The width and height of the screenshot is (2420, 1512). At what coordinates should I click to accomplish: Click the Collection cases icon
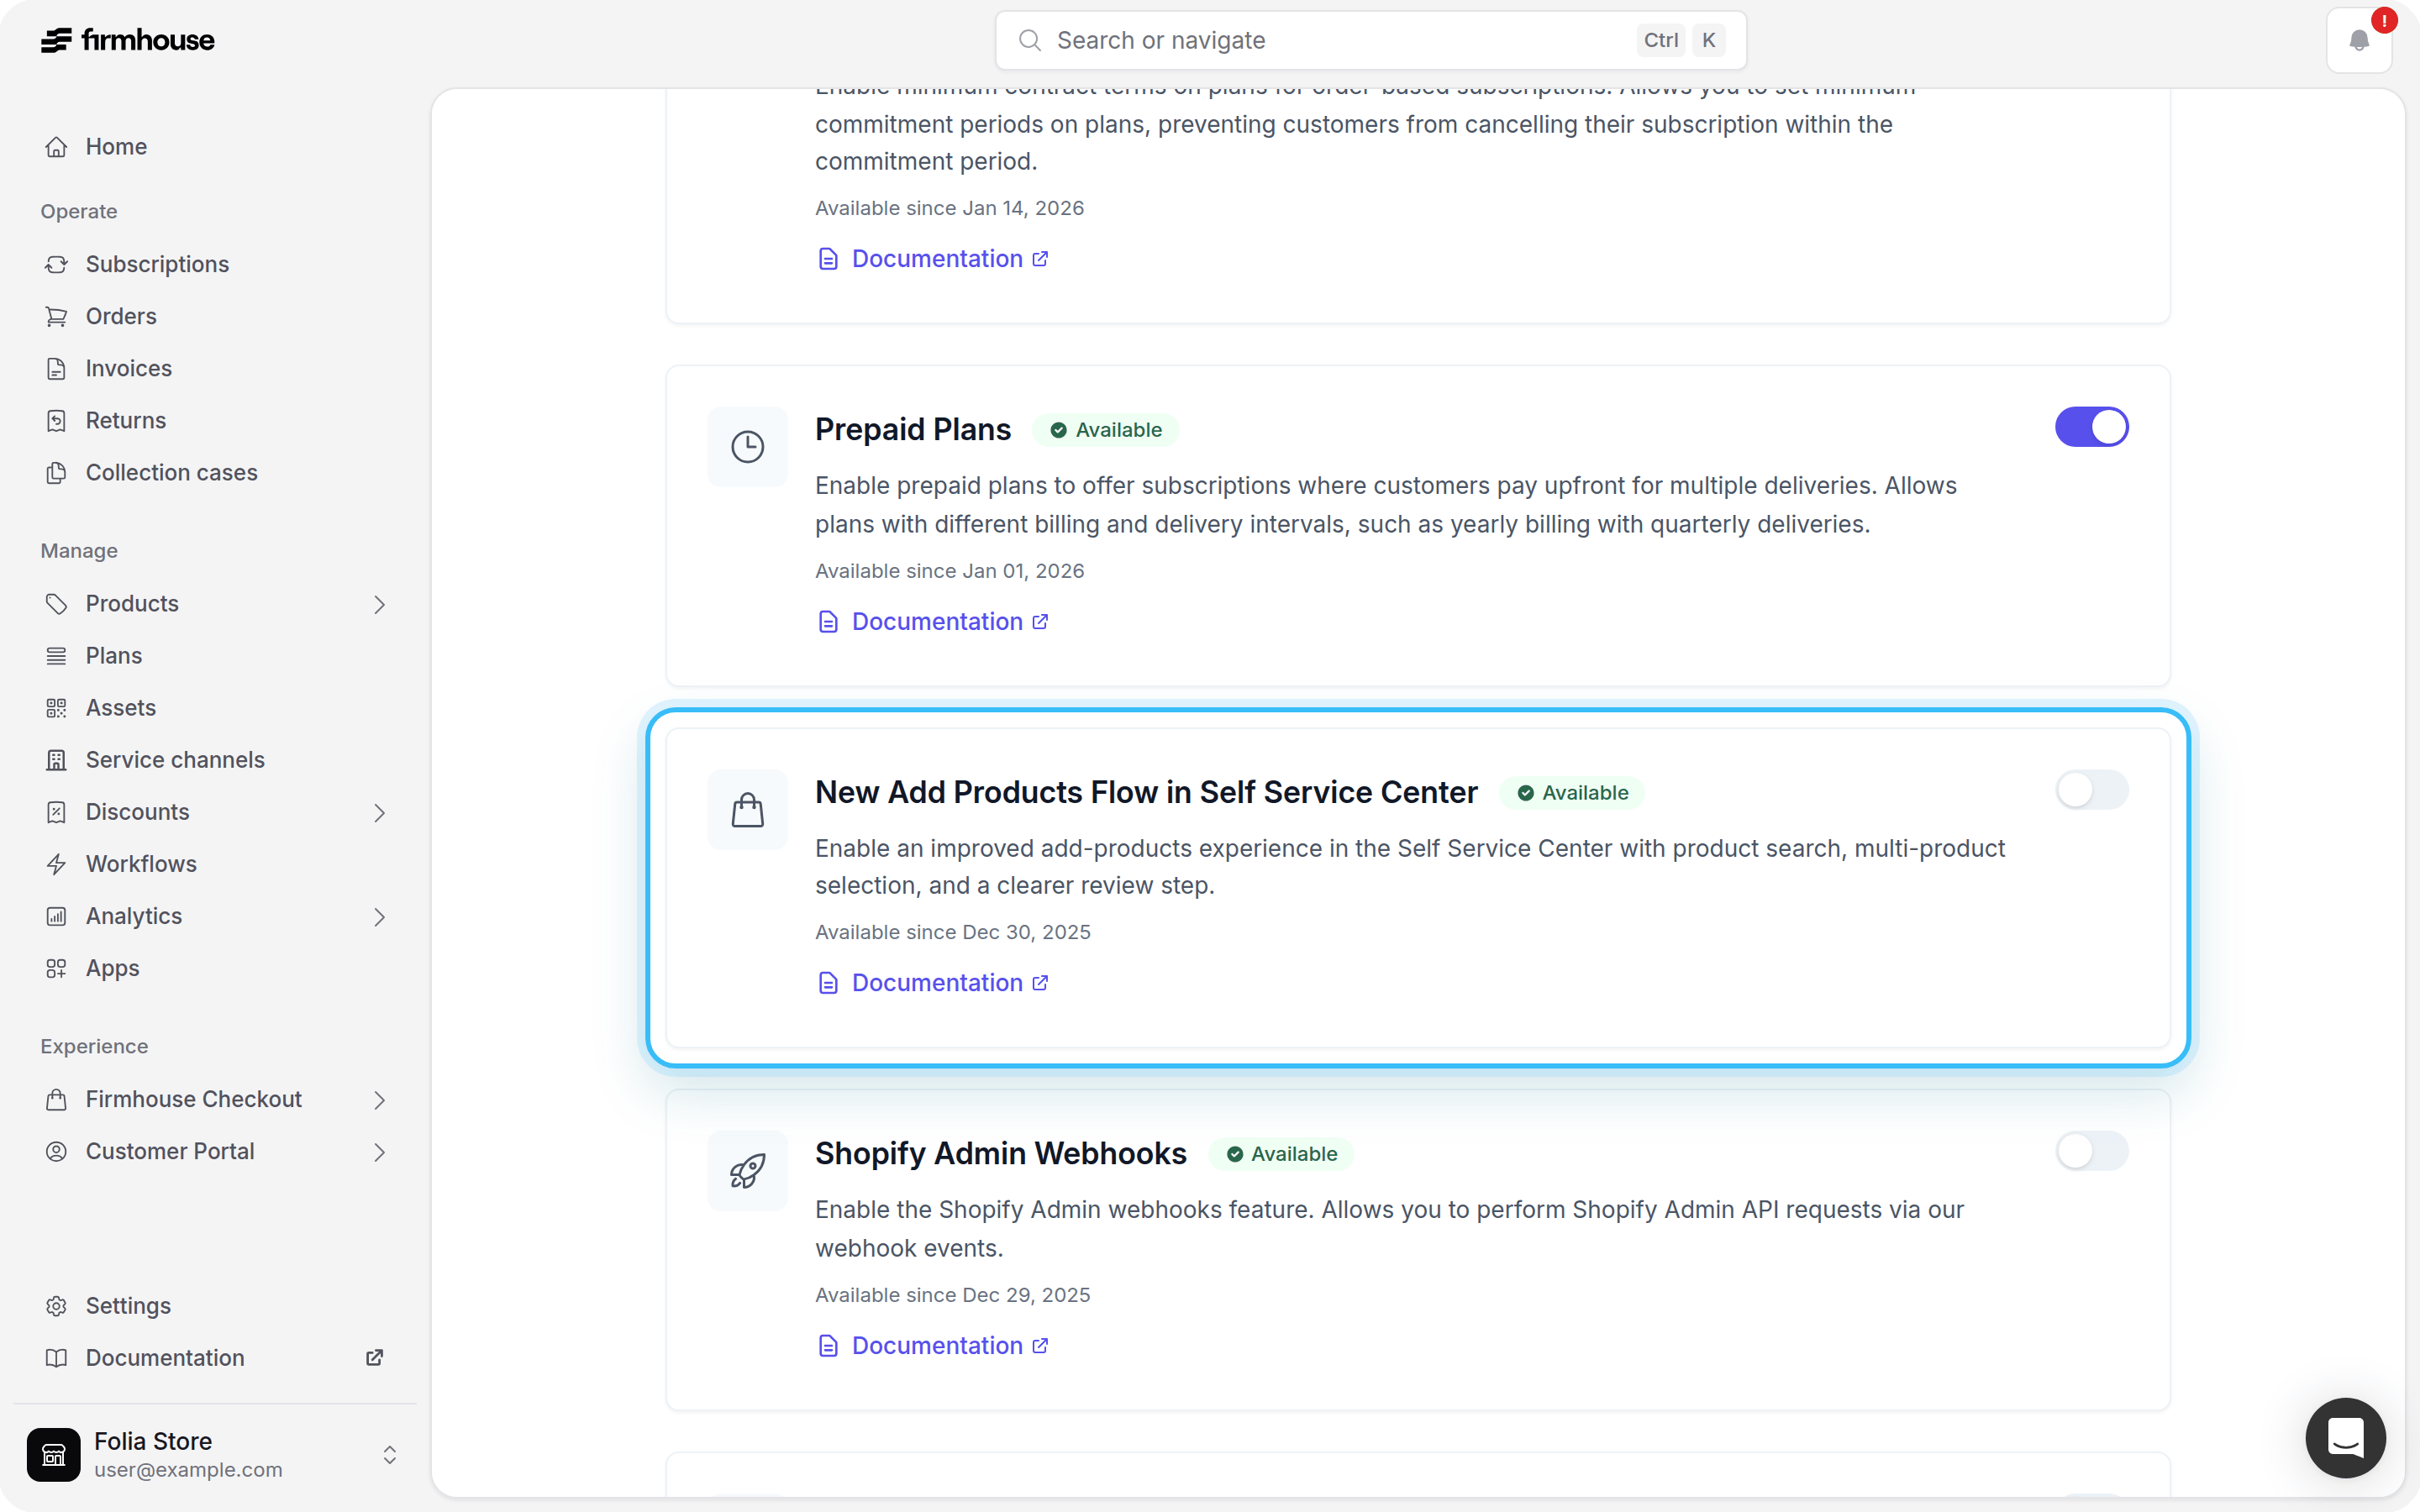pyautogui.click(x=57, y=472)
